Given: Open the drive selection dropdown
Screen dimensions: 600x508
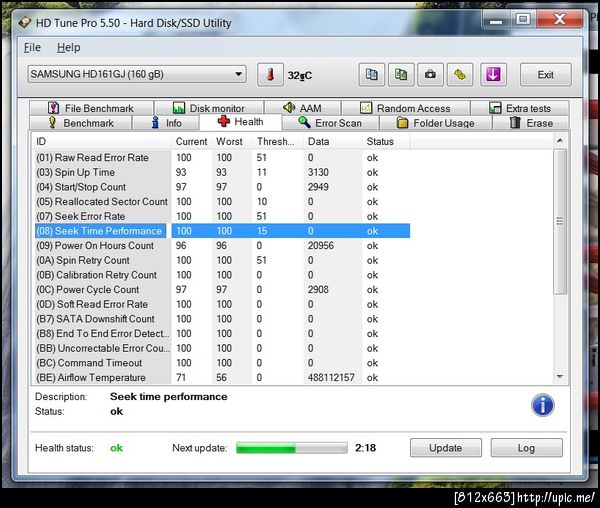Looking at the screenshot, I should tap(137, 74).
